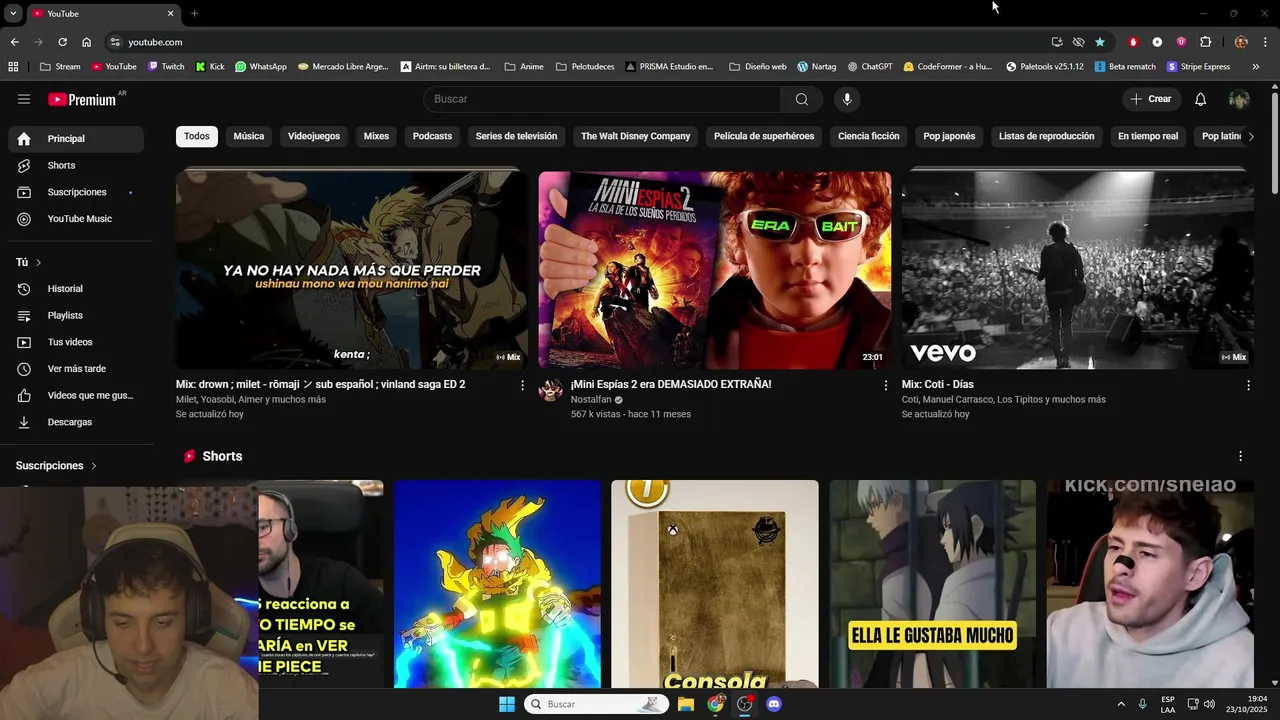Click the Nostalfan channel name
1280x720 pixels.
591,400
